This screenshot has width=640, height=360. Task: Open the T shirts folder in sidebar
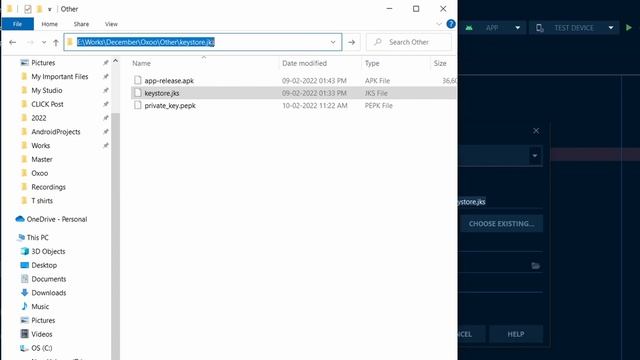click(x=42, y=201)
